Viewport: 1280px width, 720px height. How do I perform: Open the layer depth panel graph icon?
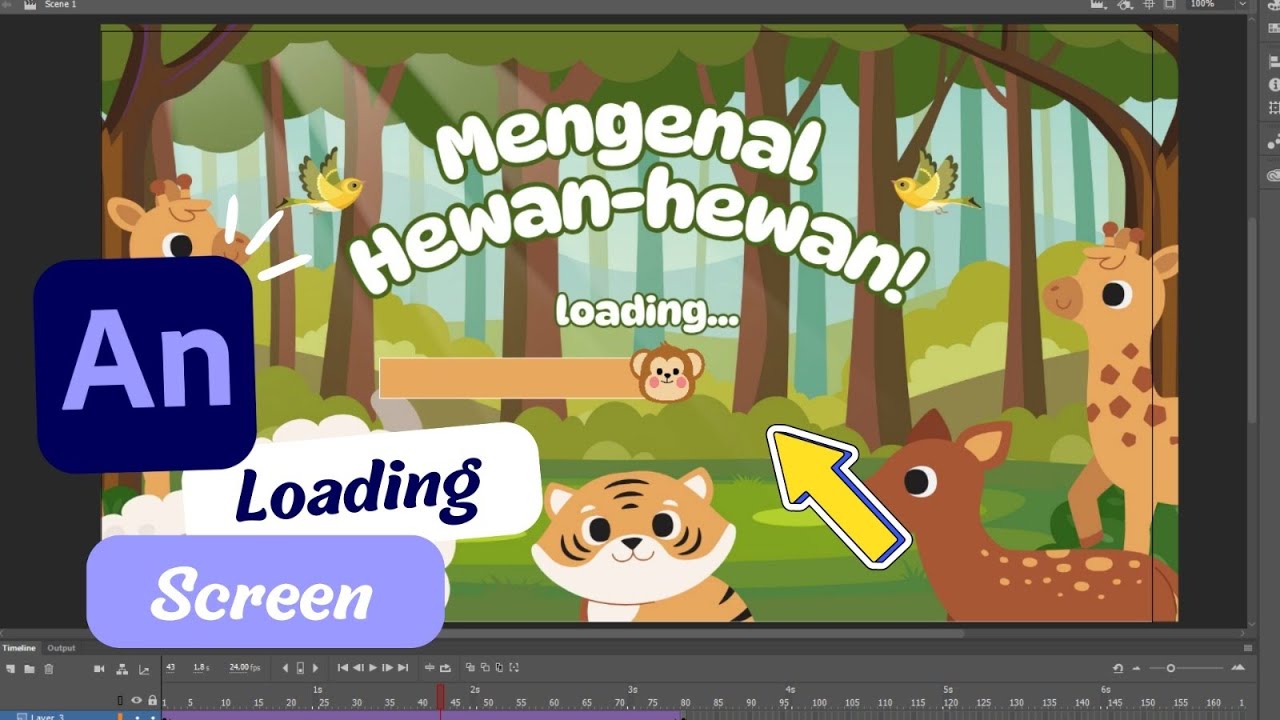click(144, 669)
